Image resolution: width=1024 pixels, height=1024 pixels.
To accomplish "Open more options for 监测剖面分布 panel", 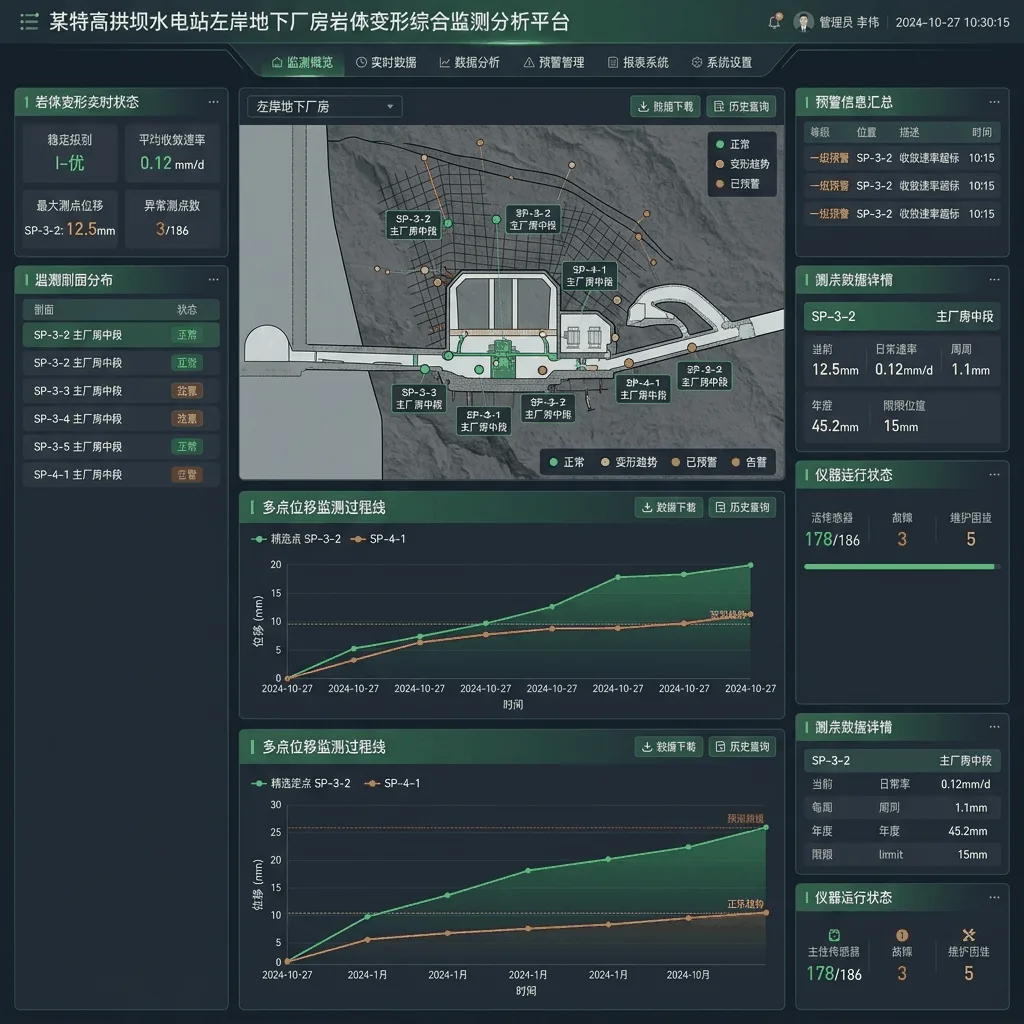I will (x=214, y=280).
